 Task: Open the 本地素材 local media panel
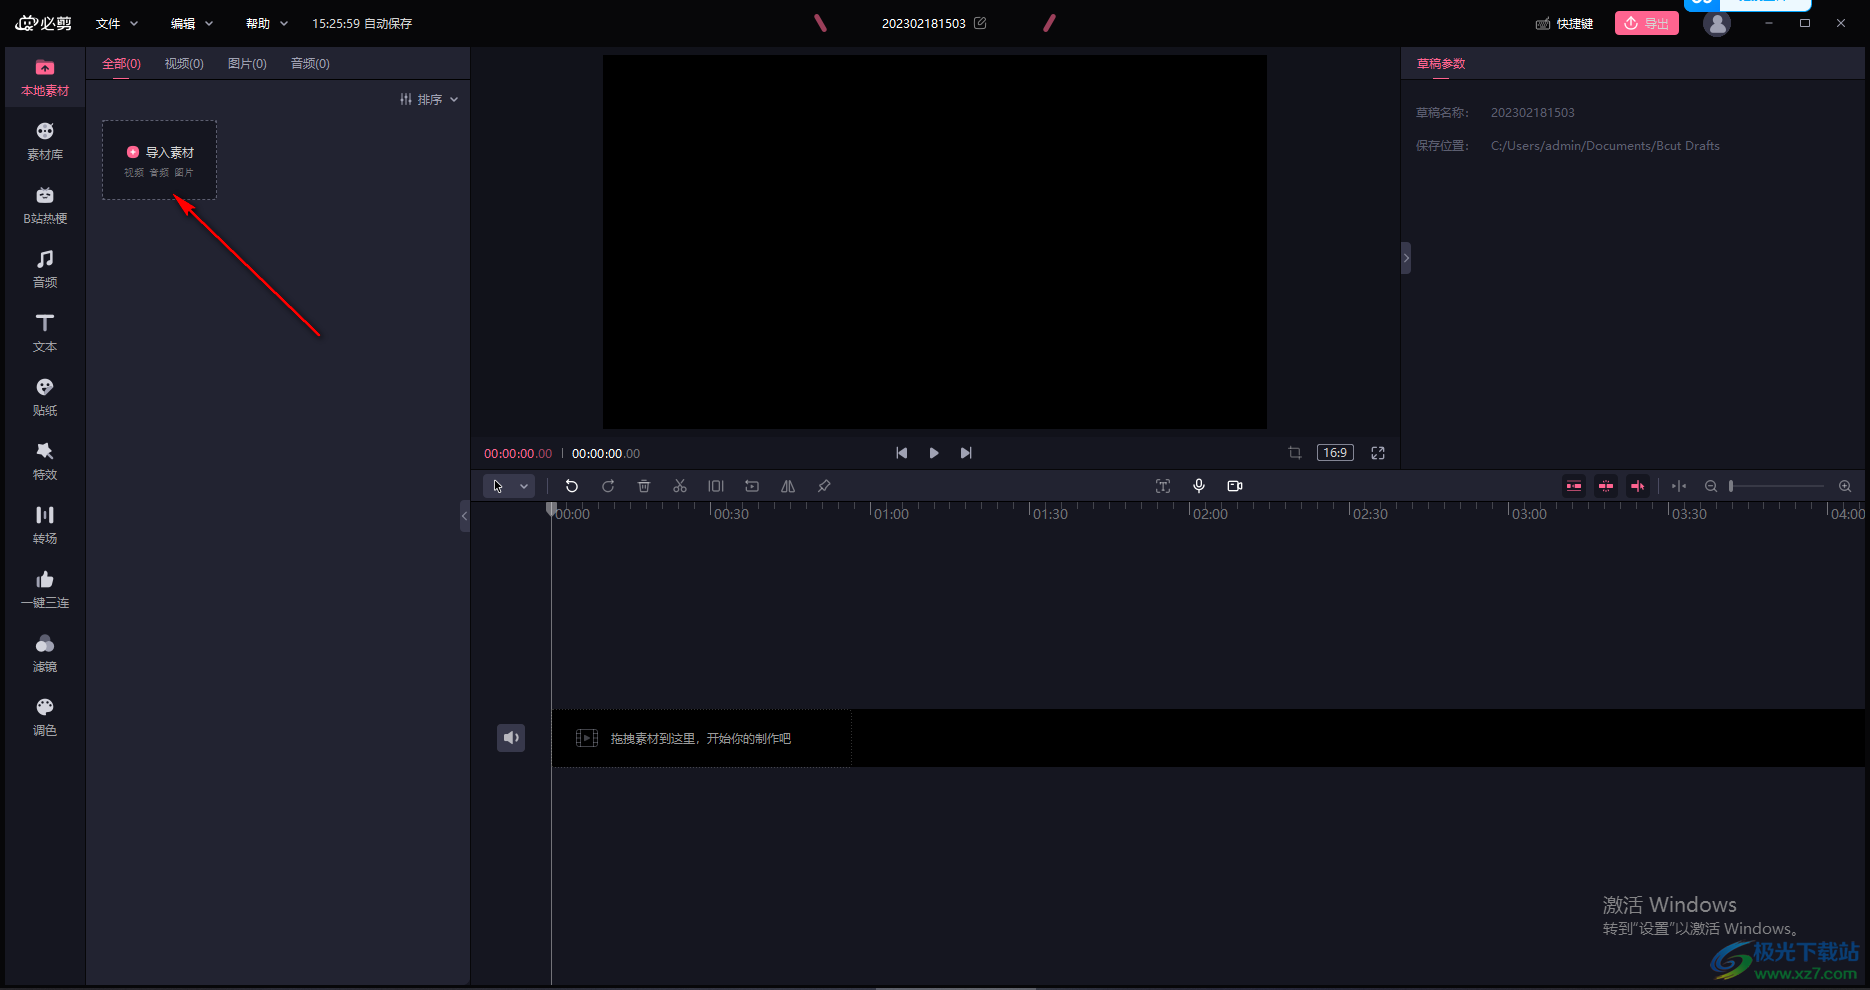(x=45, y=78)
